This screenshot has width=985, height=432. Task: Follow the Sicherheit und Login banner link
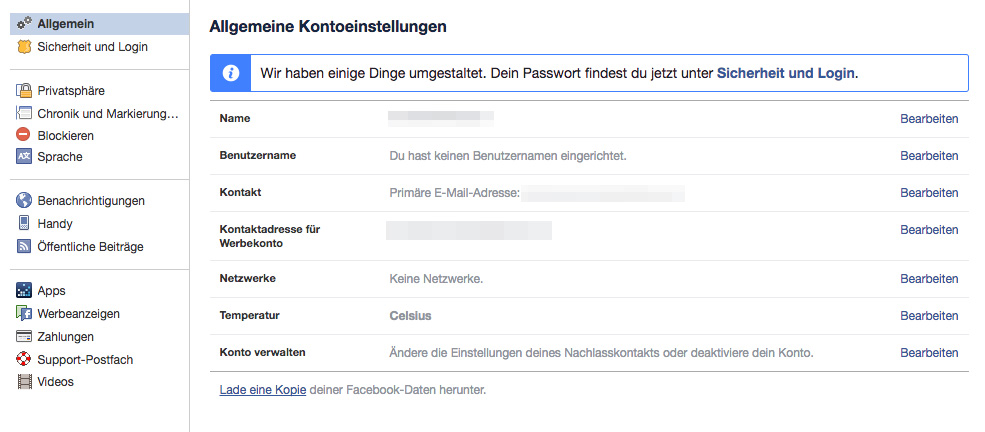tap(785, 73)
